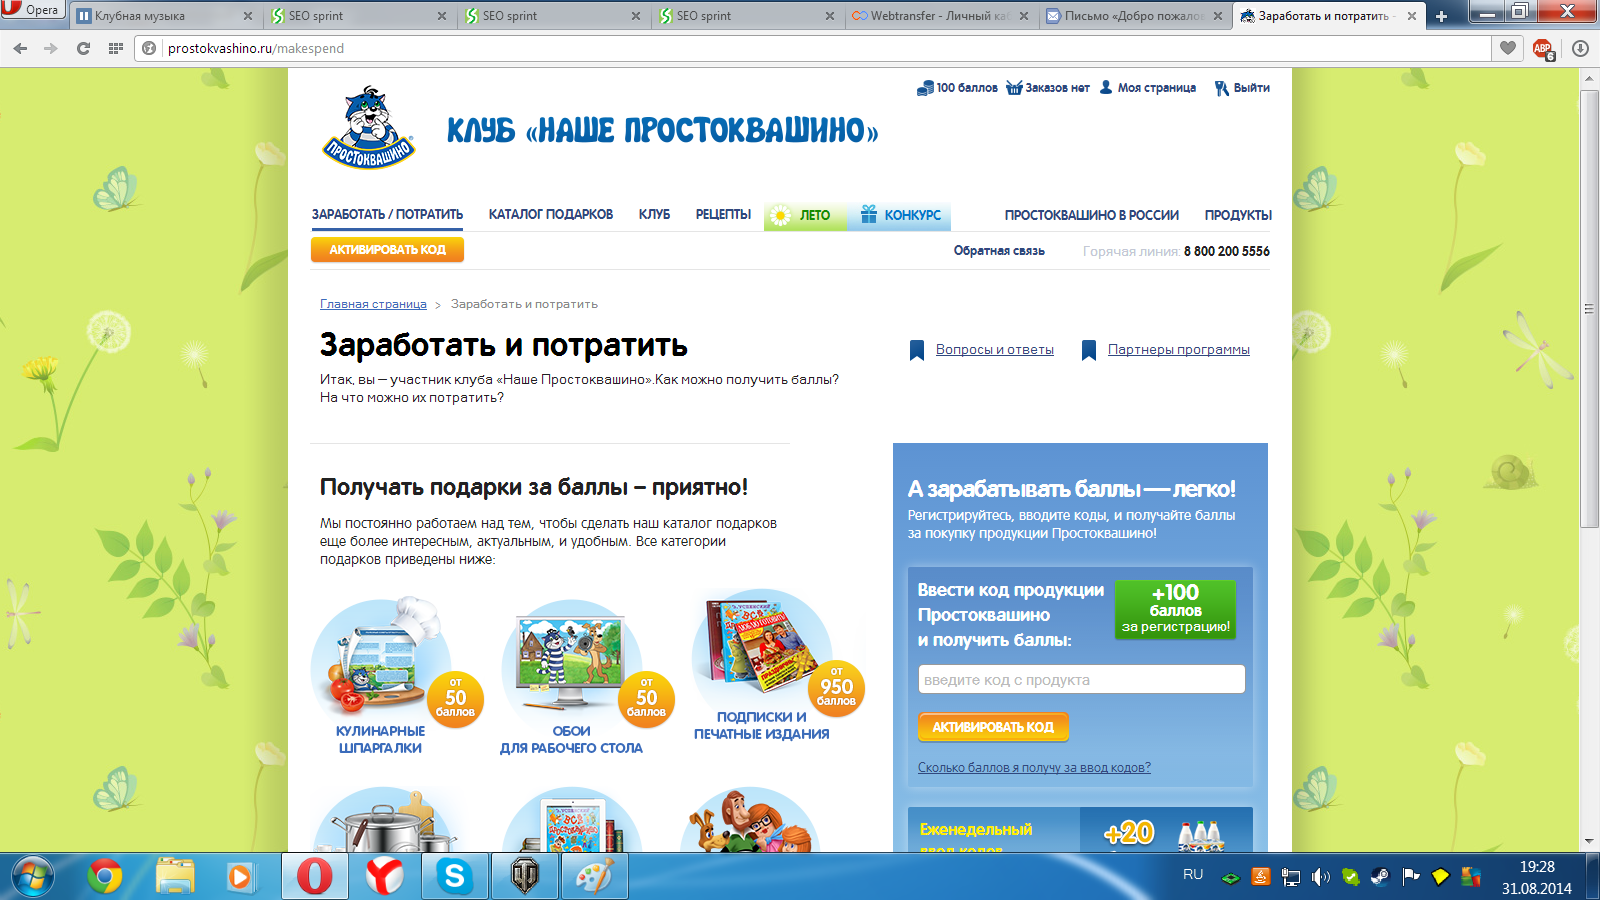Open the Продукты menu item
Image resolution: width=1600 pixels, height=900 pixels.
pos(1238,215)
